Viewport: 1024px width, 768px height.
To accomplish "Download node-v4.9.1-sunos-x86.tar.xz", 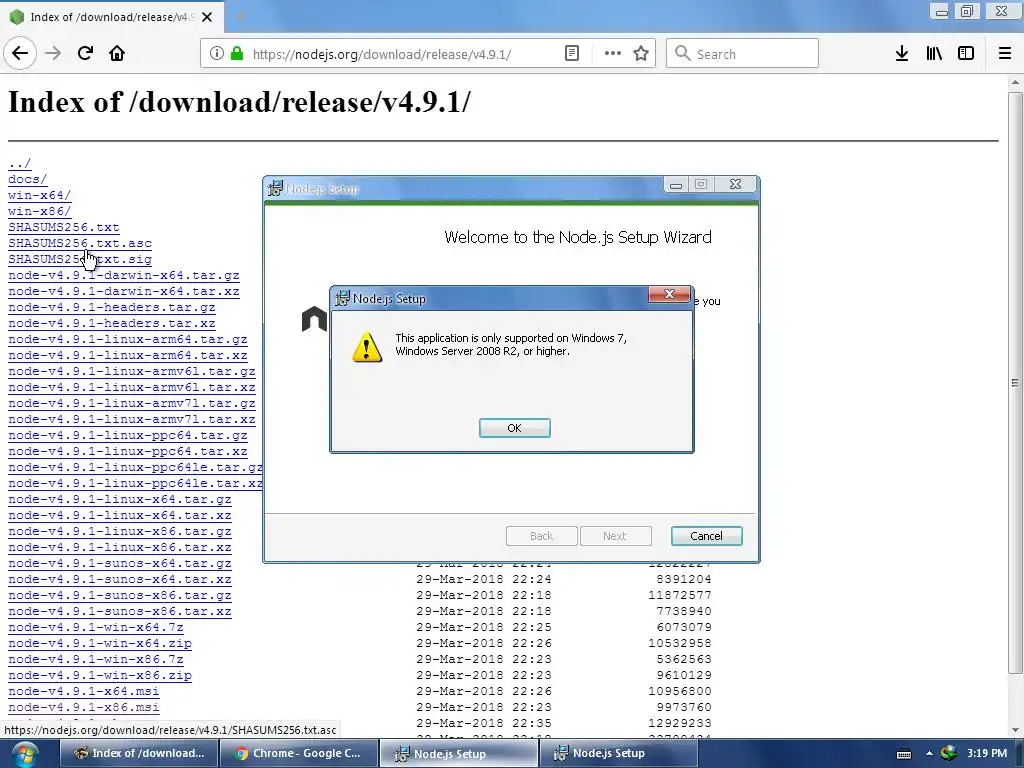I will (x=120, y=611).
